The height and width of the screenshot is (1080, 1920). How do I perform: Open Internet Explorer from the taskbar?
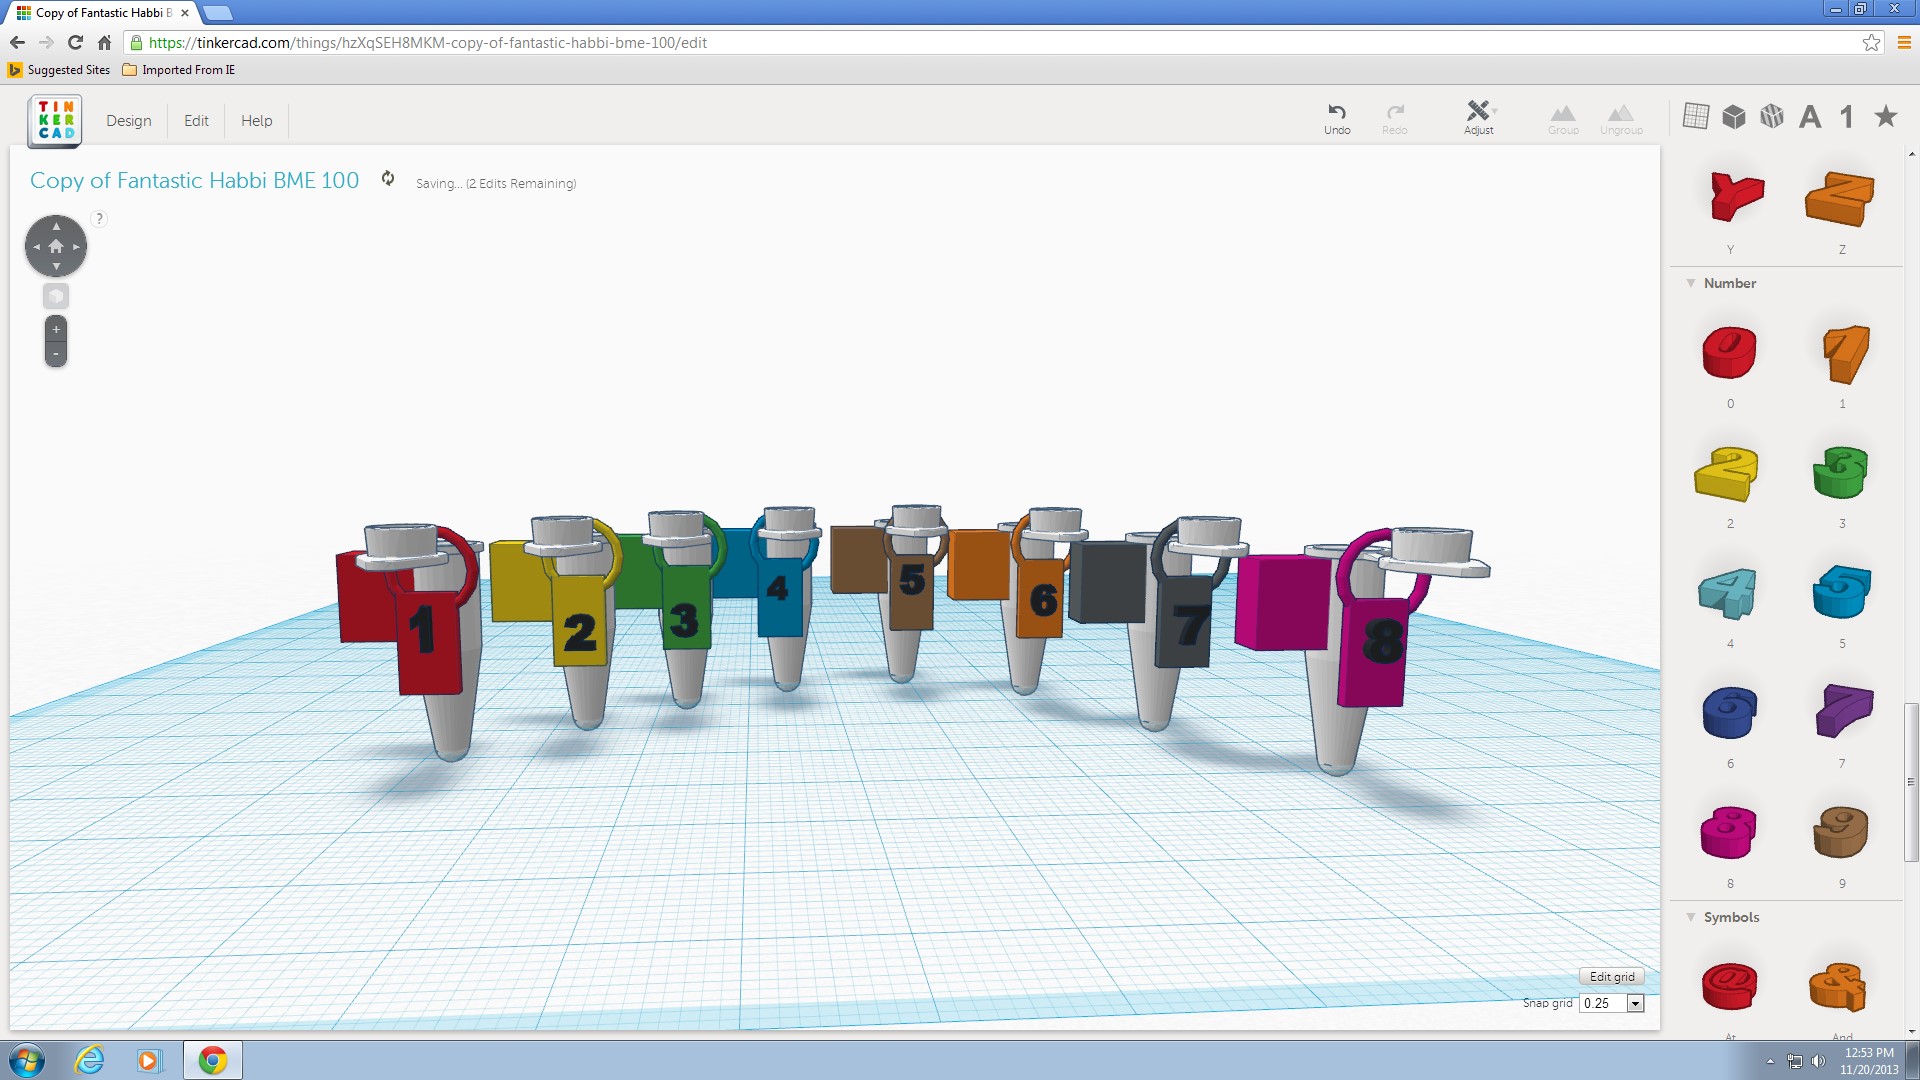click(89, 1060)
